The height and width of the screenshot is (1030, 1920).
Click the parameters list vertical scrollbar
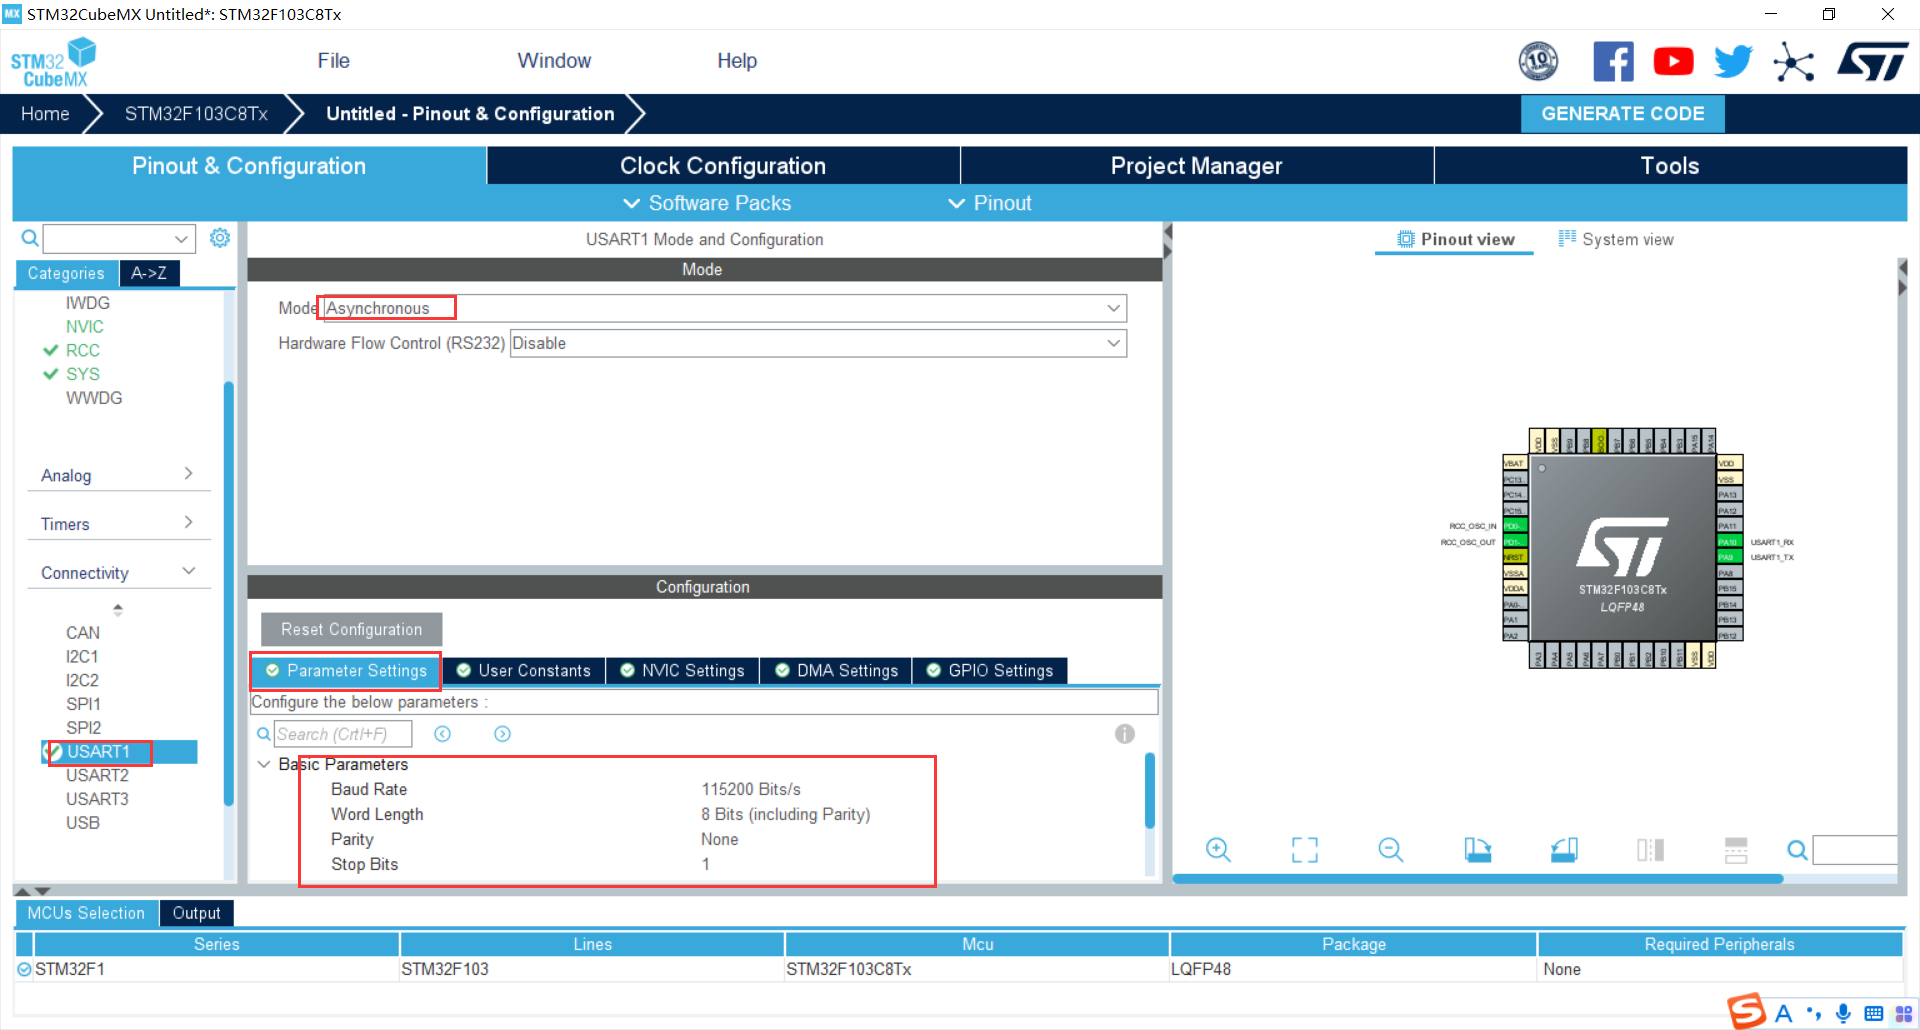(1150, 790)
